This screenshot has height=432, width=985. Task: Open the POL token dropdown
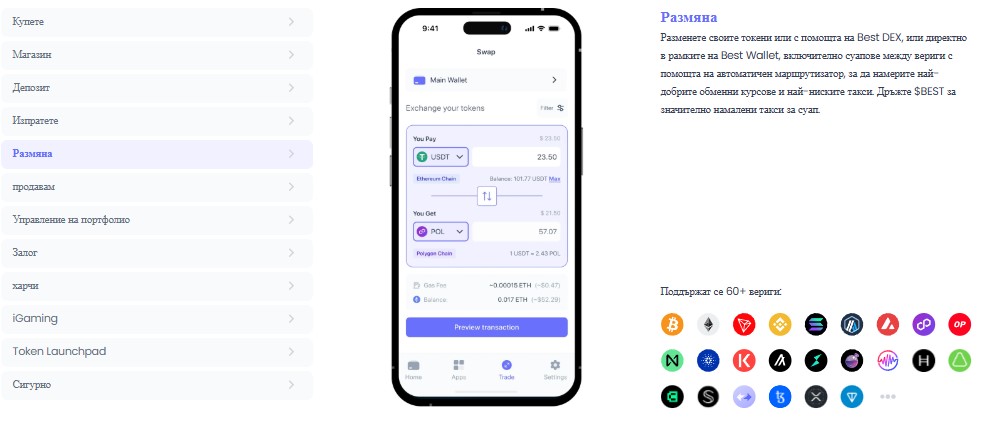pyautogui.click(x=440, y=232)
